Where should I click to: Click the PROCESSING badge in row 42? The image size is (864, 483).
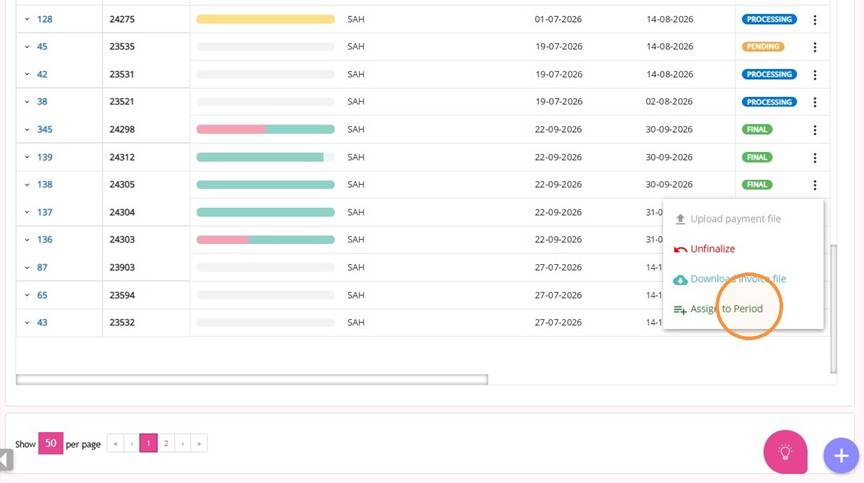click(769, 74)
